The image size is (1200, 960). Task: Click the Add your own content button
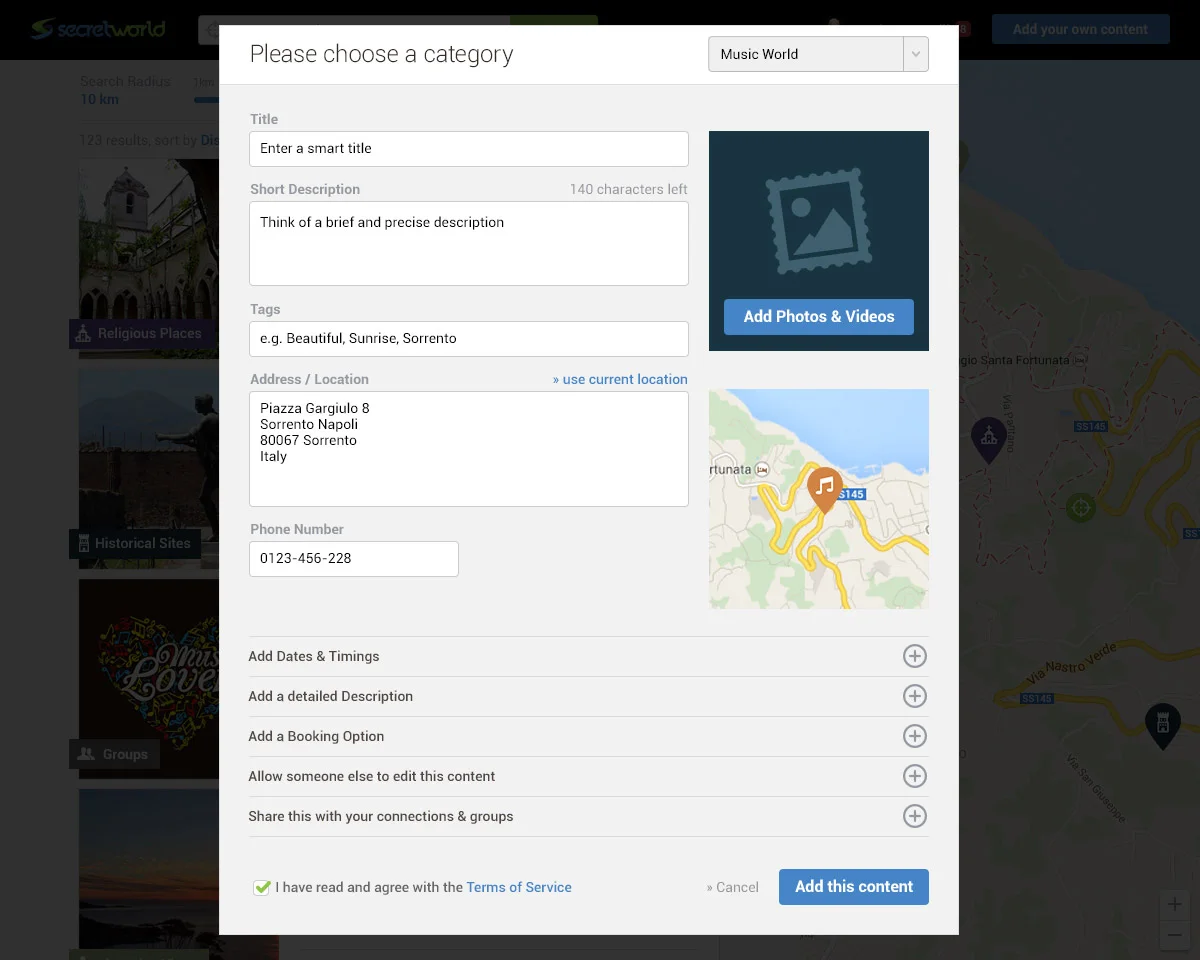1080,29
